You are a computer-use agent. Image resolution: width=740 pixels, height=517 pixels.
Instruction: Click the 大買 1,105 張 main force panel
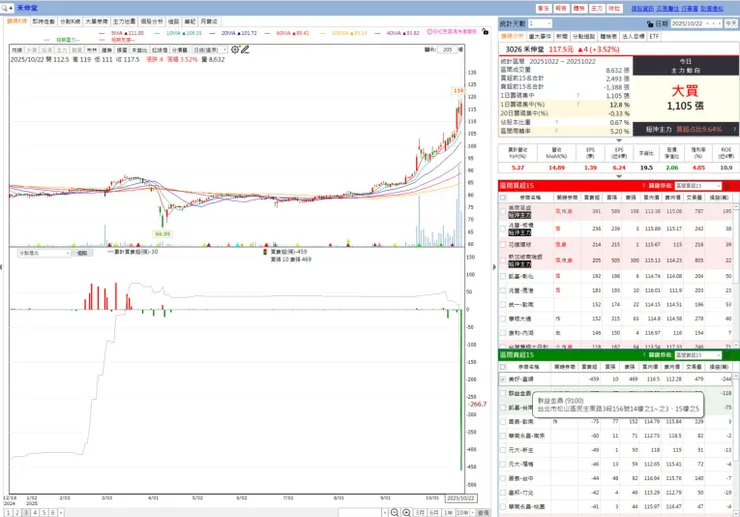pyautogui.click(x=685, y=97)
